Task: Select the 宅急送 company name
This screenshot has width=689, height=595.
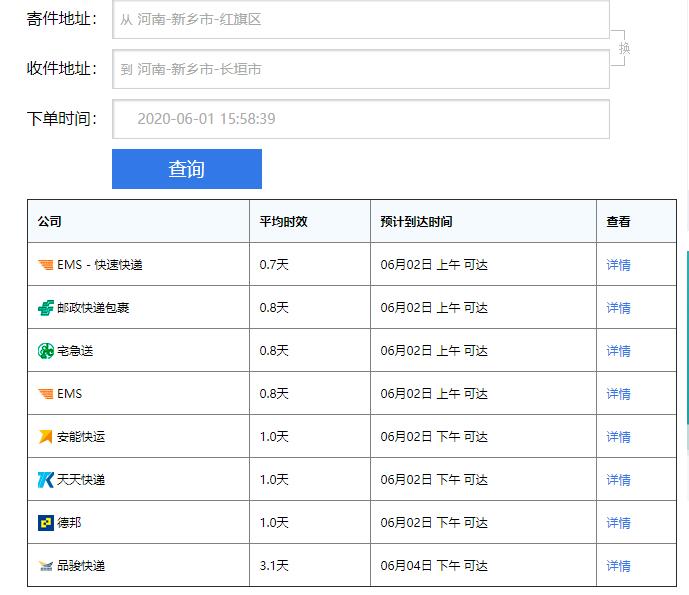Action: pyautogui.click(x=75, y=351)
